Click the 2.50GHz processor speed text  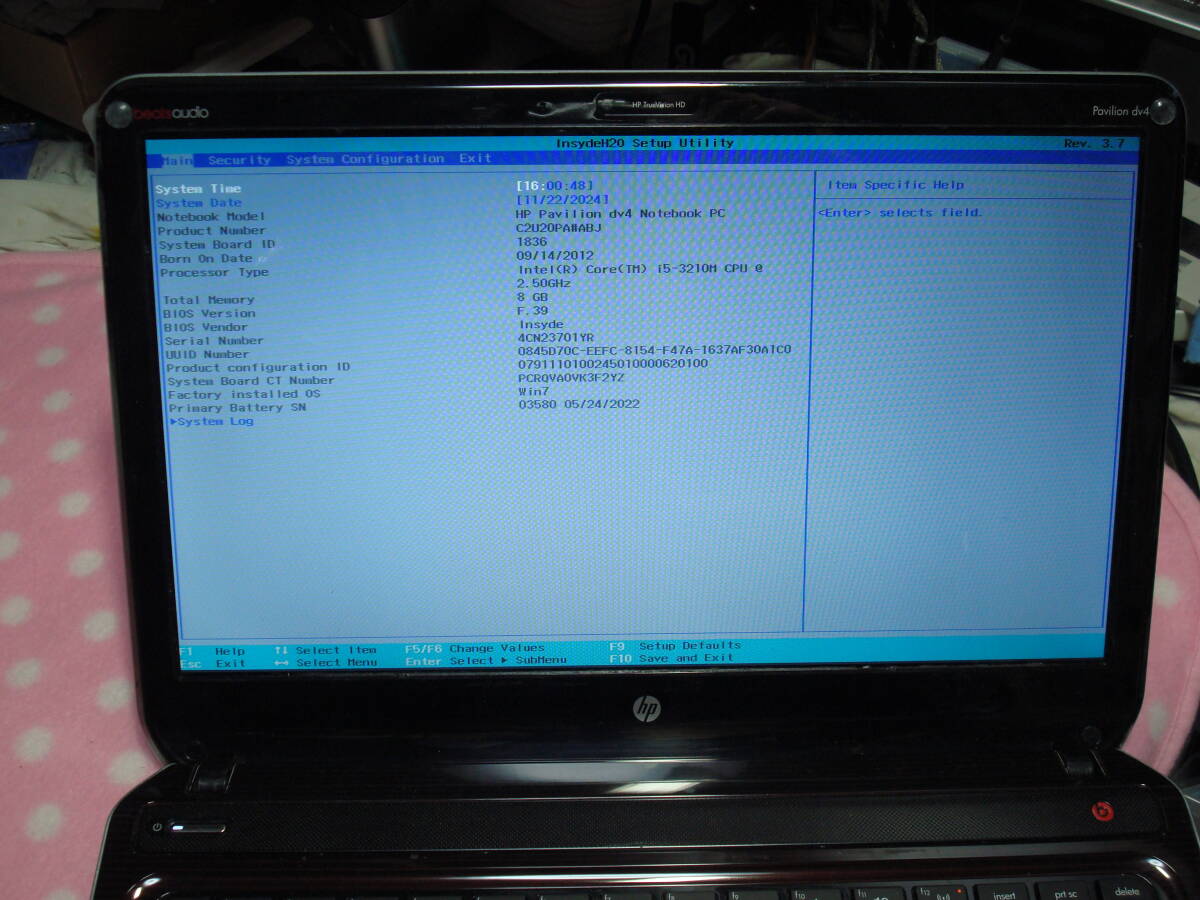coord(546,284)
